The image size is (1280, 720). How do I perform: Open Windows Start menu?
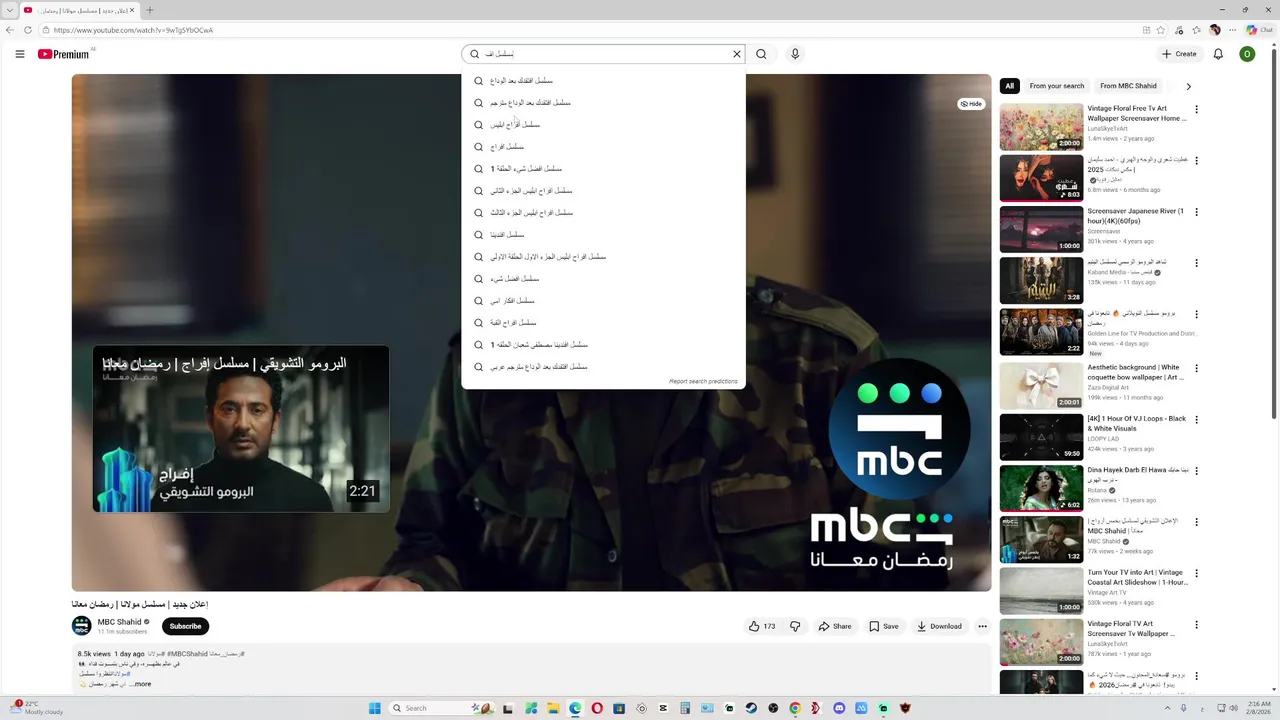pos(375,708)
